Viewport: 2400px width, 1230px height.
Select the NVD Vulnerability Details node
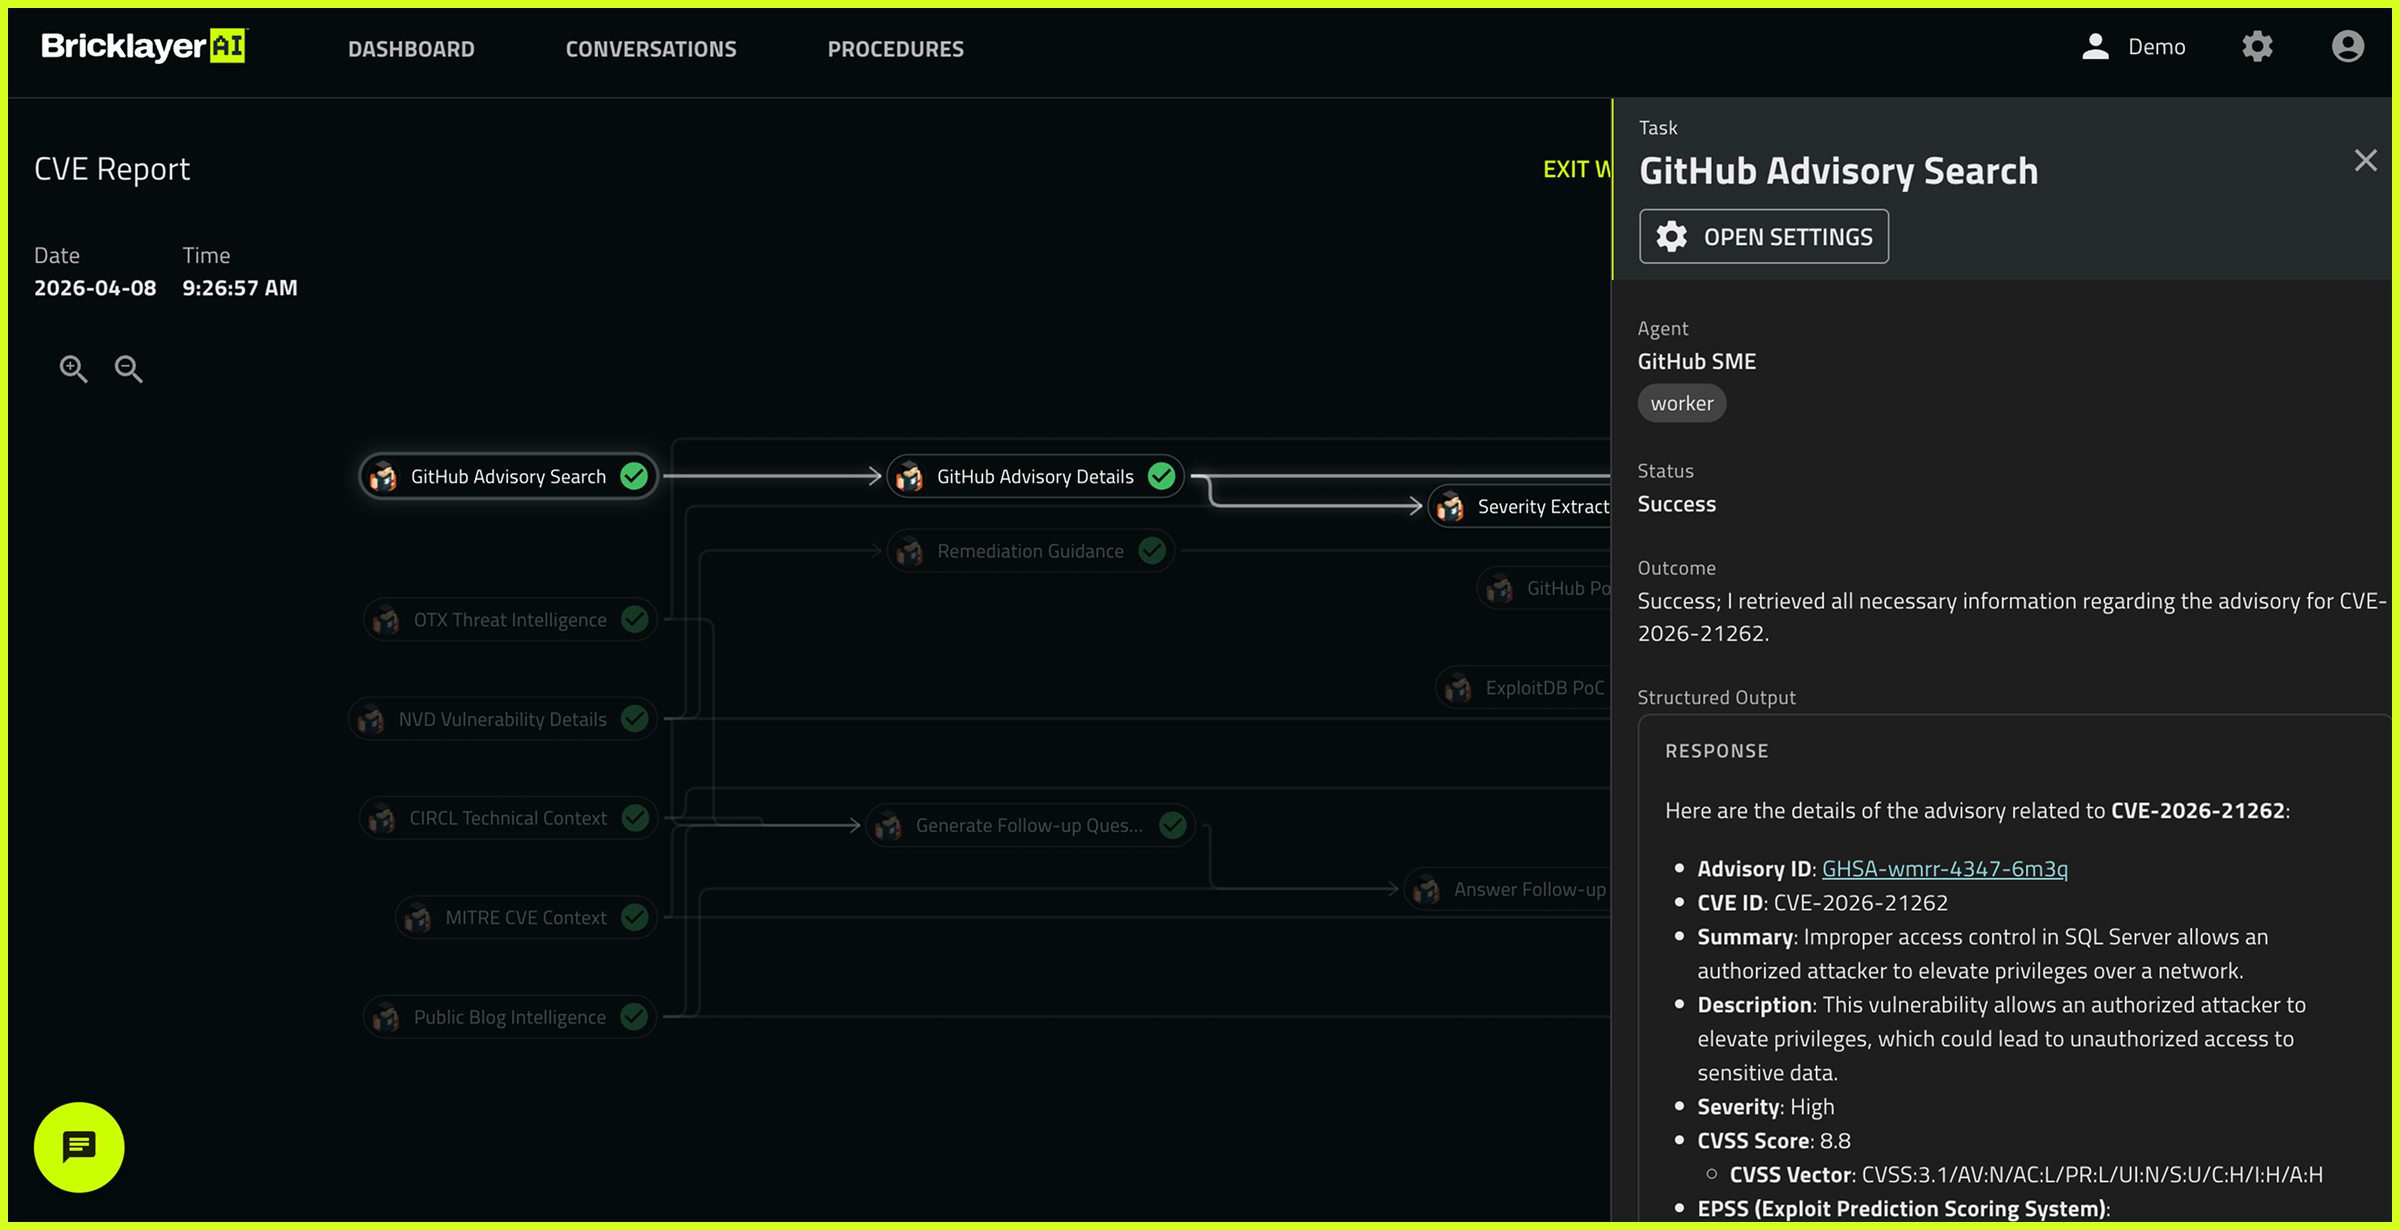click(502, 719)
